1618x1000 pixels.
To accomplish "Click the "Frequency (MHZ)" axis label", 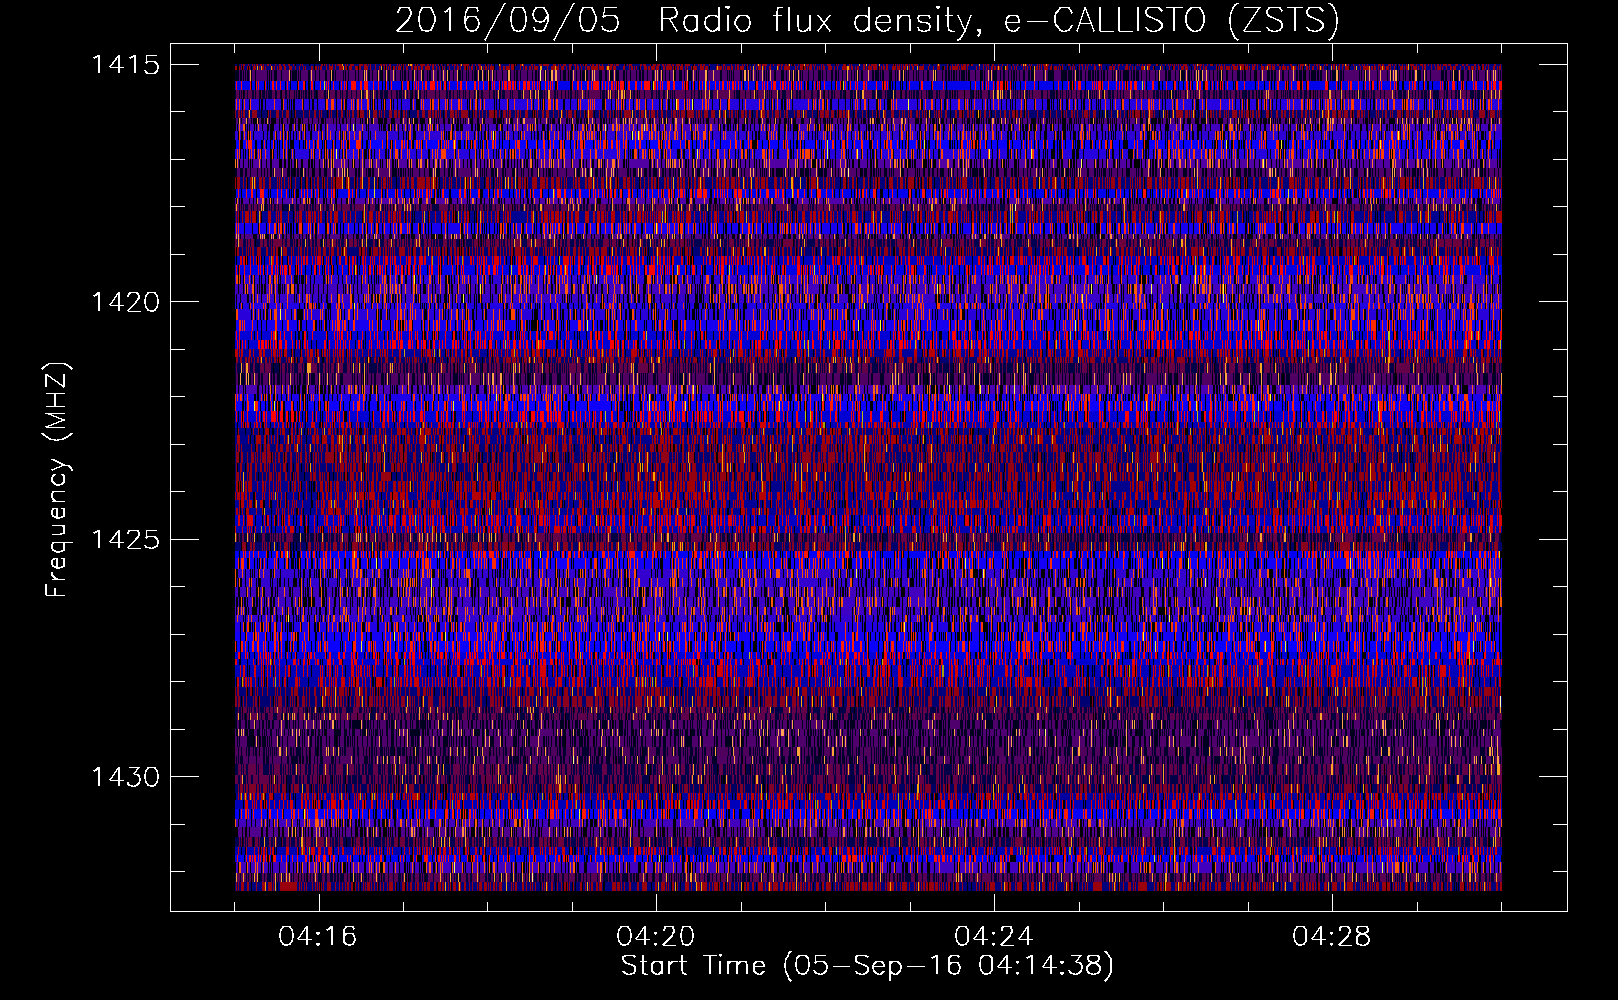I will pos(57,479).
